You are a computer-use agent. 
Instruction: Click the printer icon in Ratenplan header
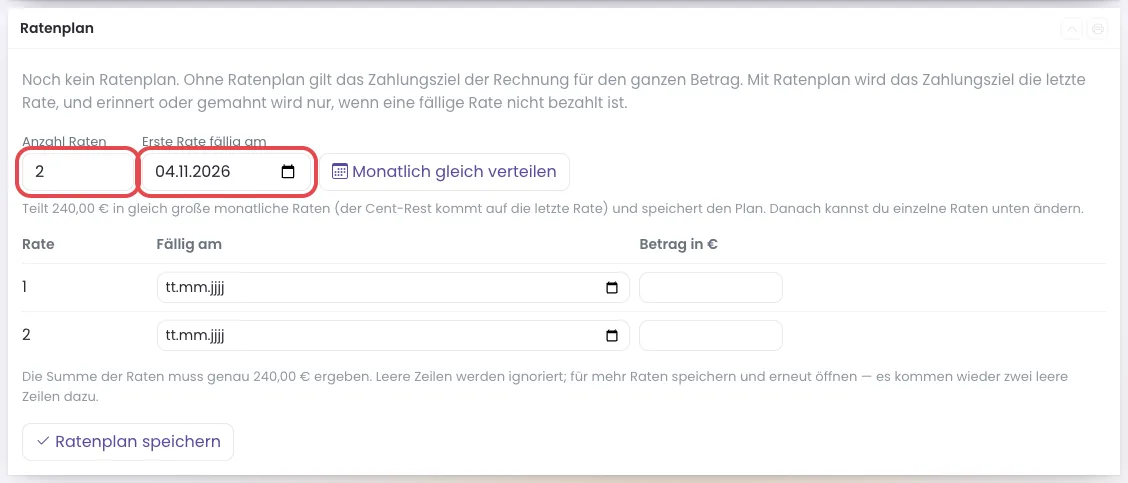pos(1098,30)
